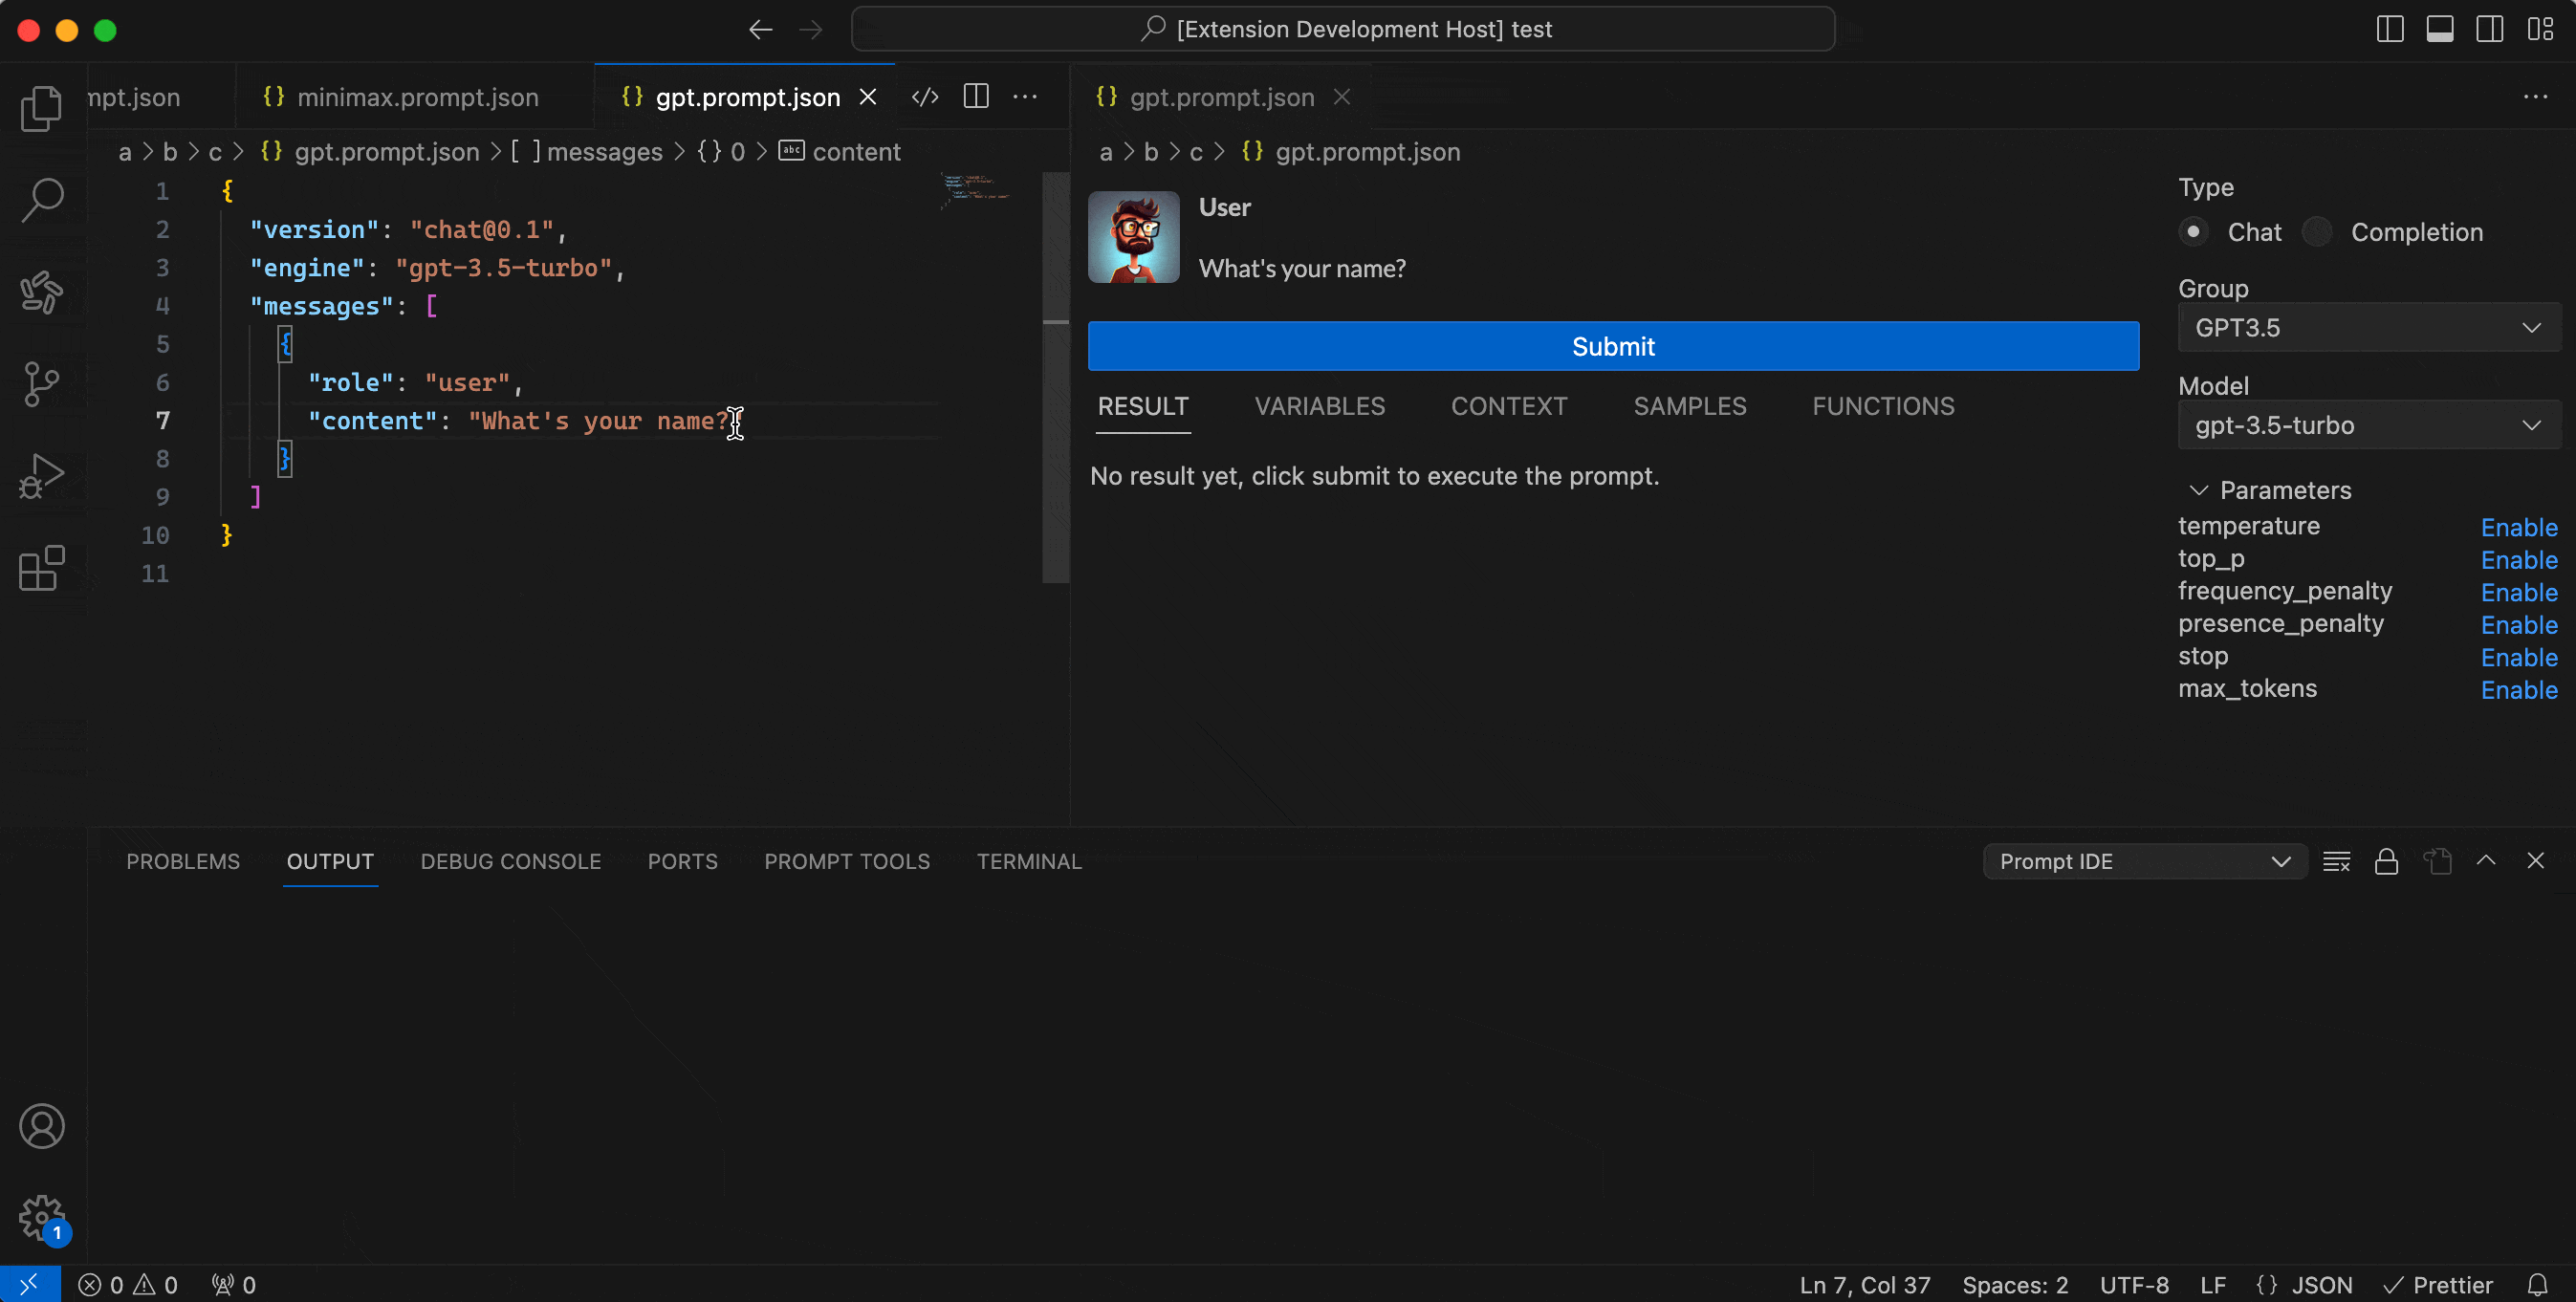Click the source view icon beside editor tab
This screenshot has height=1302, width=2576.
pos(925,97)
